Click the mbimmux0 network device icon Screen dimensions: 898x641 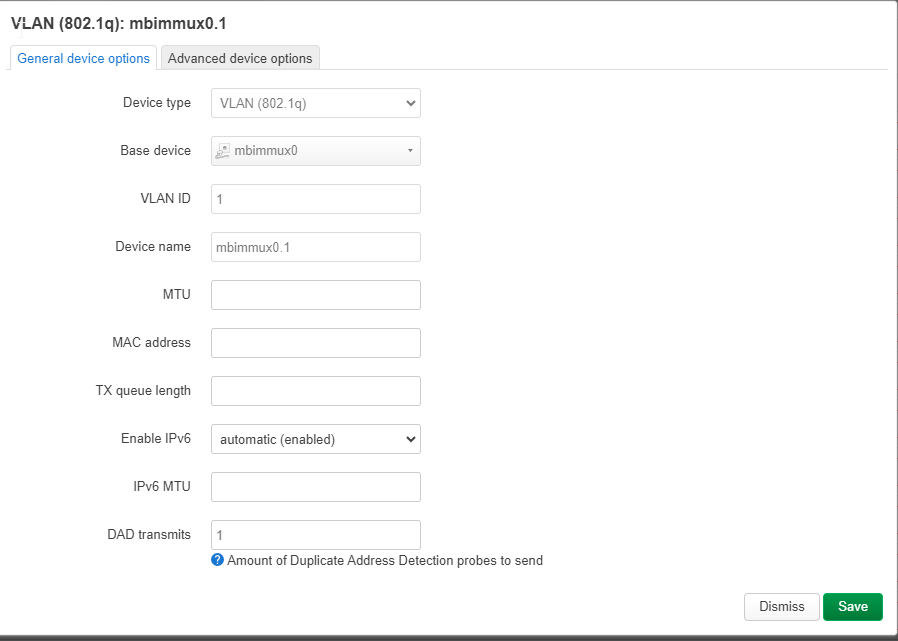[x=222, y=151]
